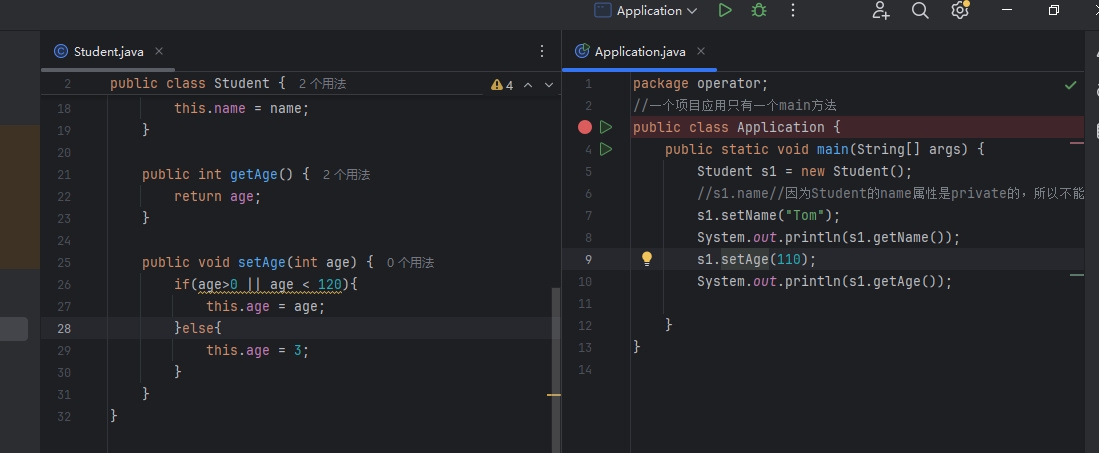The width and height of the screenshot is (1099, 453).
Task: Click run gutter icon beside Application class
Action: (606, 127)
